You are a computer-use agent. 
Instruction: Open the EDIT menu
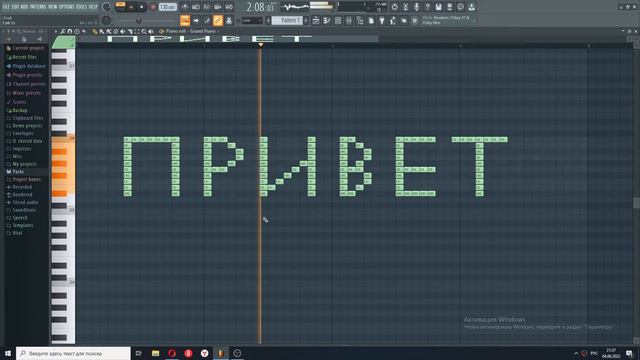[x=15, y=7]
